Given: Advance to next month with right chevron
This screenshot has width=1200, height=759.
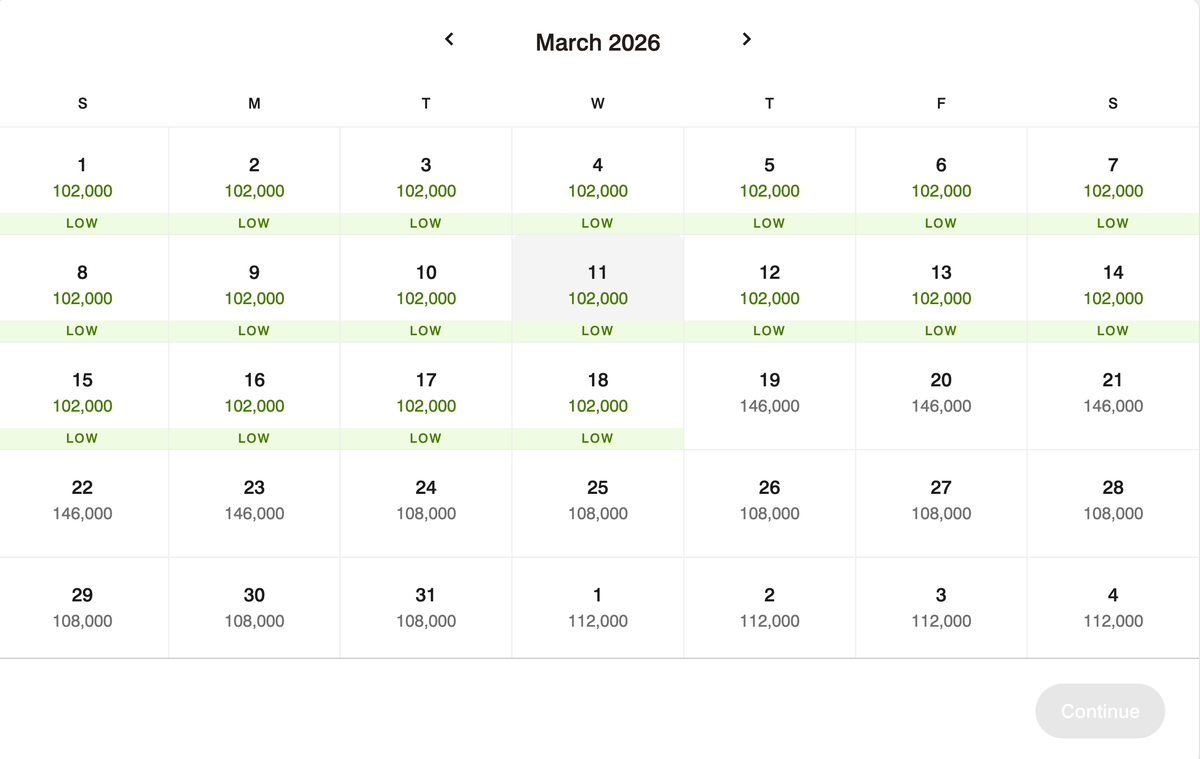Looking at the screenshot, I should pyautogui.click(x=746, y=39).
